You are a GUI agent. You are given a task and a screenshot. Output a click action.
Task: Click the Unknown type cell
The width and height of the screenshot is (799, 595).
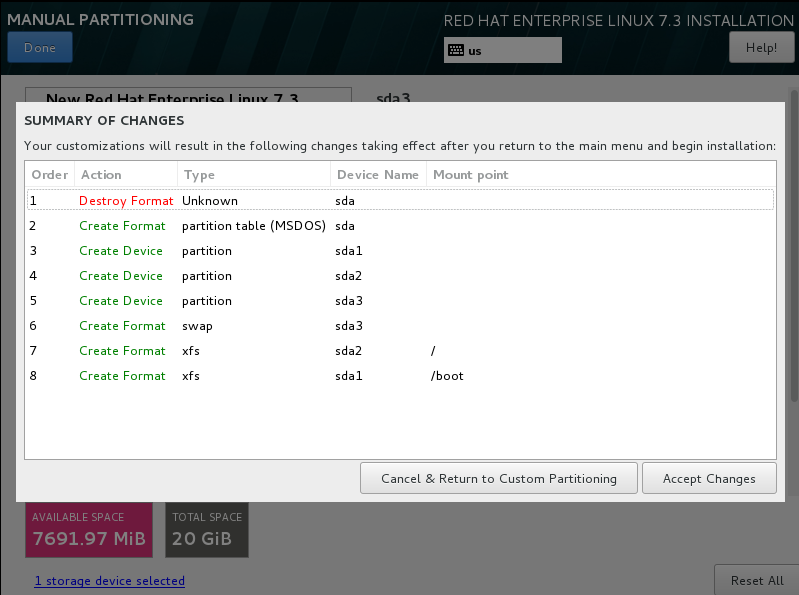[x=210, y=201]
